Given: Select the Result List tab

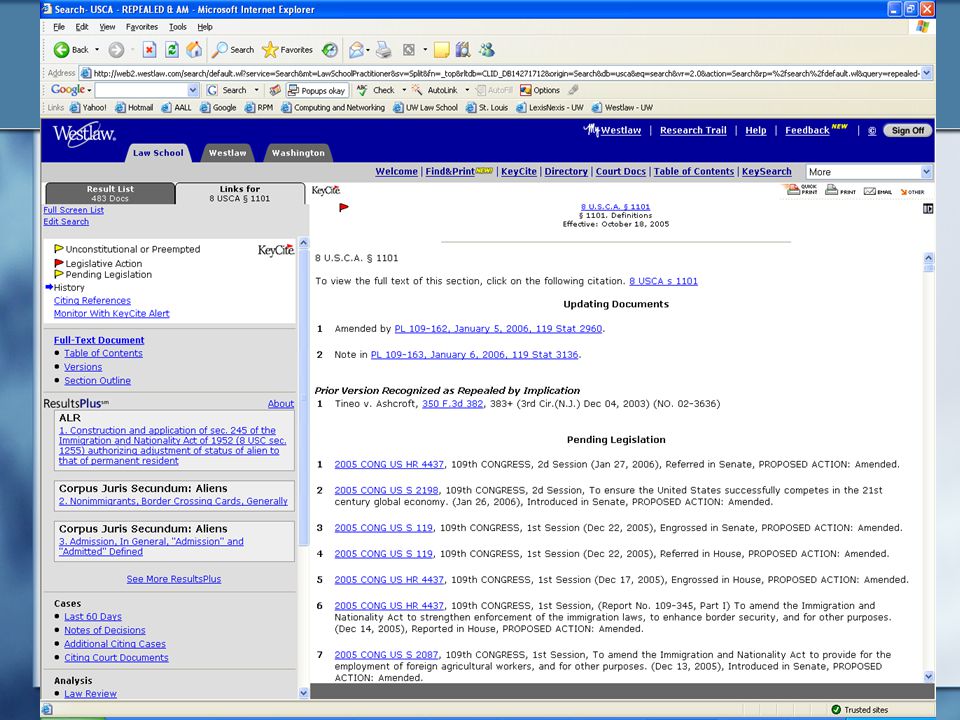Looking at the screenshot, I should pyautogui.click(x=110, y=193).
